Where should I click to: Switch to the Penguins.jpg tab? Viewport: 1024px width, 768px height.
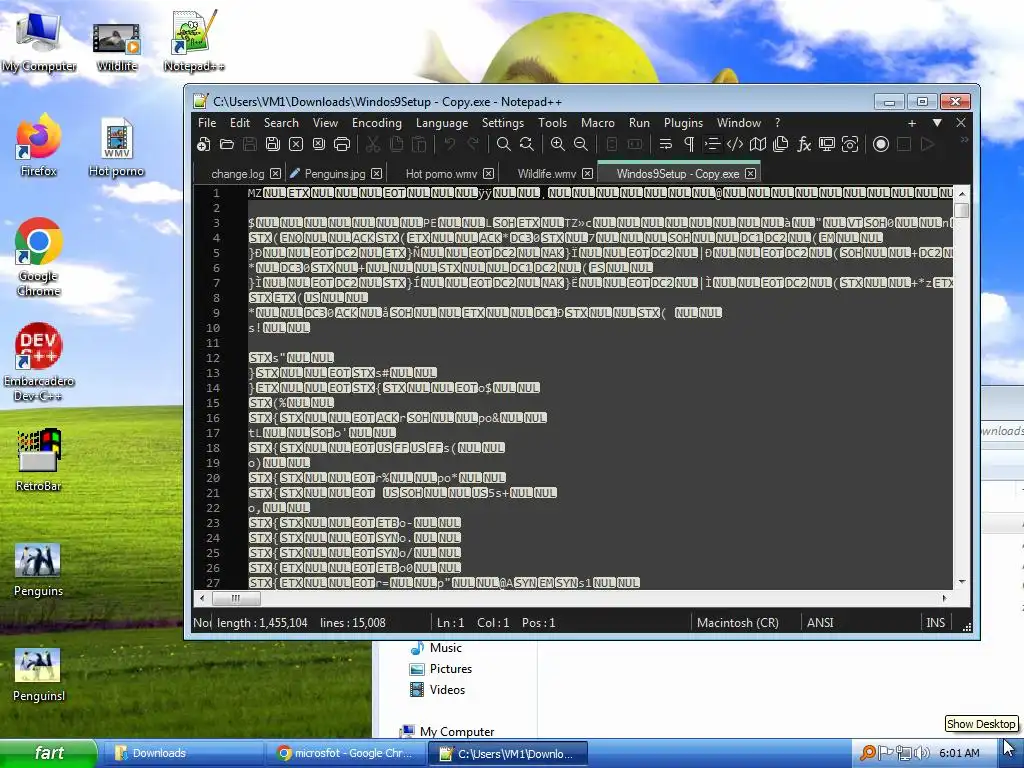click(335, 174)
